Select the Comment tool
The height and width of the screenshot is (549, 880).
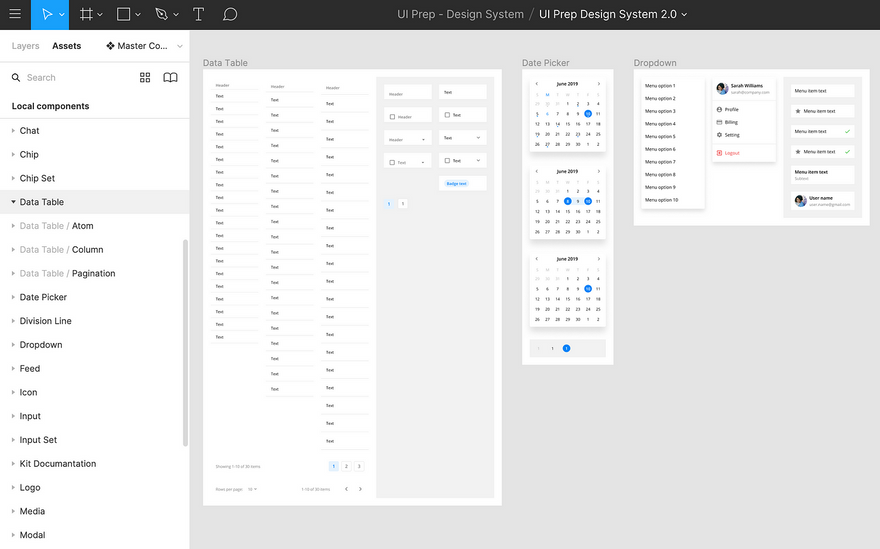230,14
